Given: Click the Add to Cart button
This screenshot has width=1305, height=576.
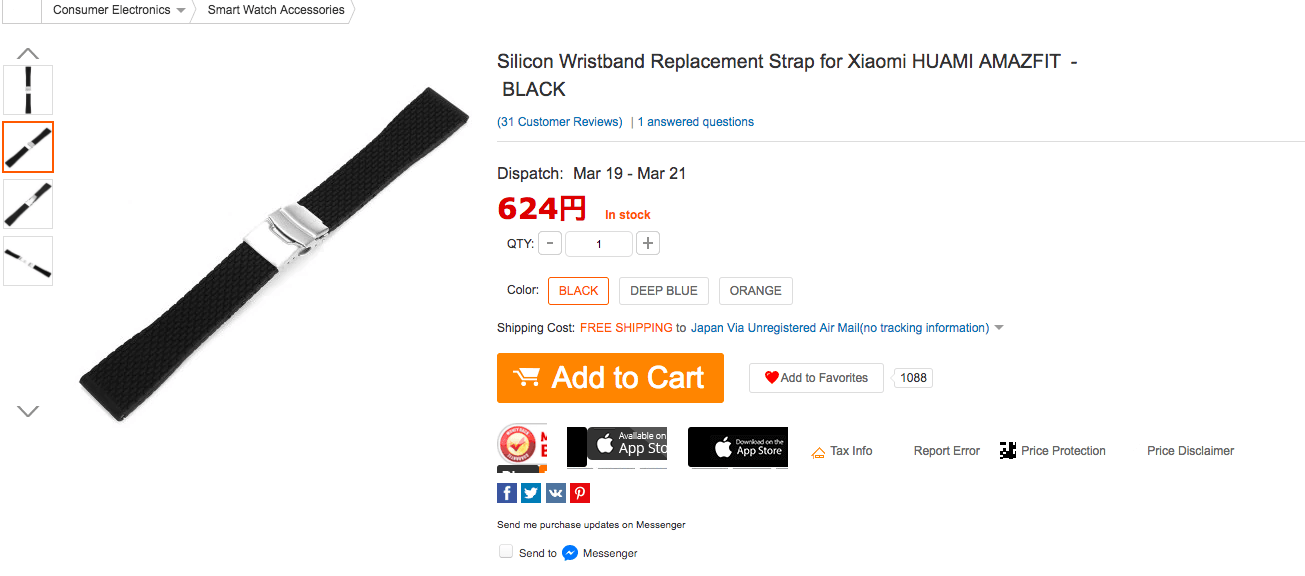Looking at the screenshot, I should click(610, 378).
